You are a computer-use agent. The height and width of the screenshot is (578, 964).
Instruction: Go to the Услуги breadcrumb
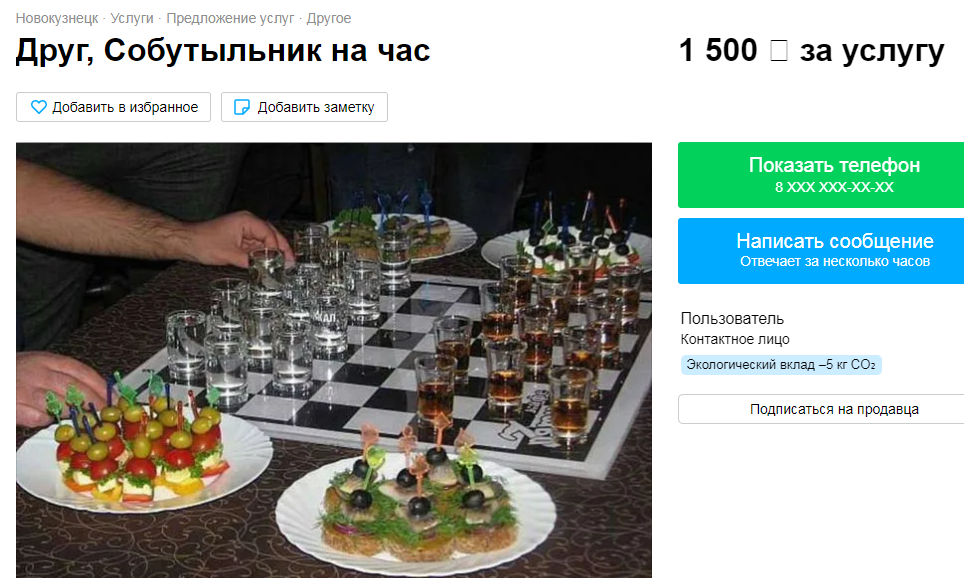click(132, 18)
